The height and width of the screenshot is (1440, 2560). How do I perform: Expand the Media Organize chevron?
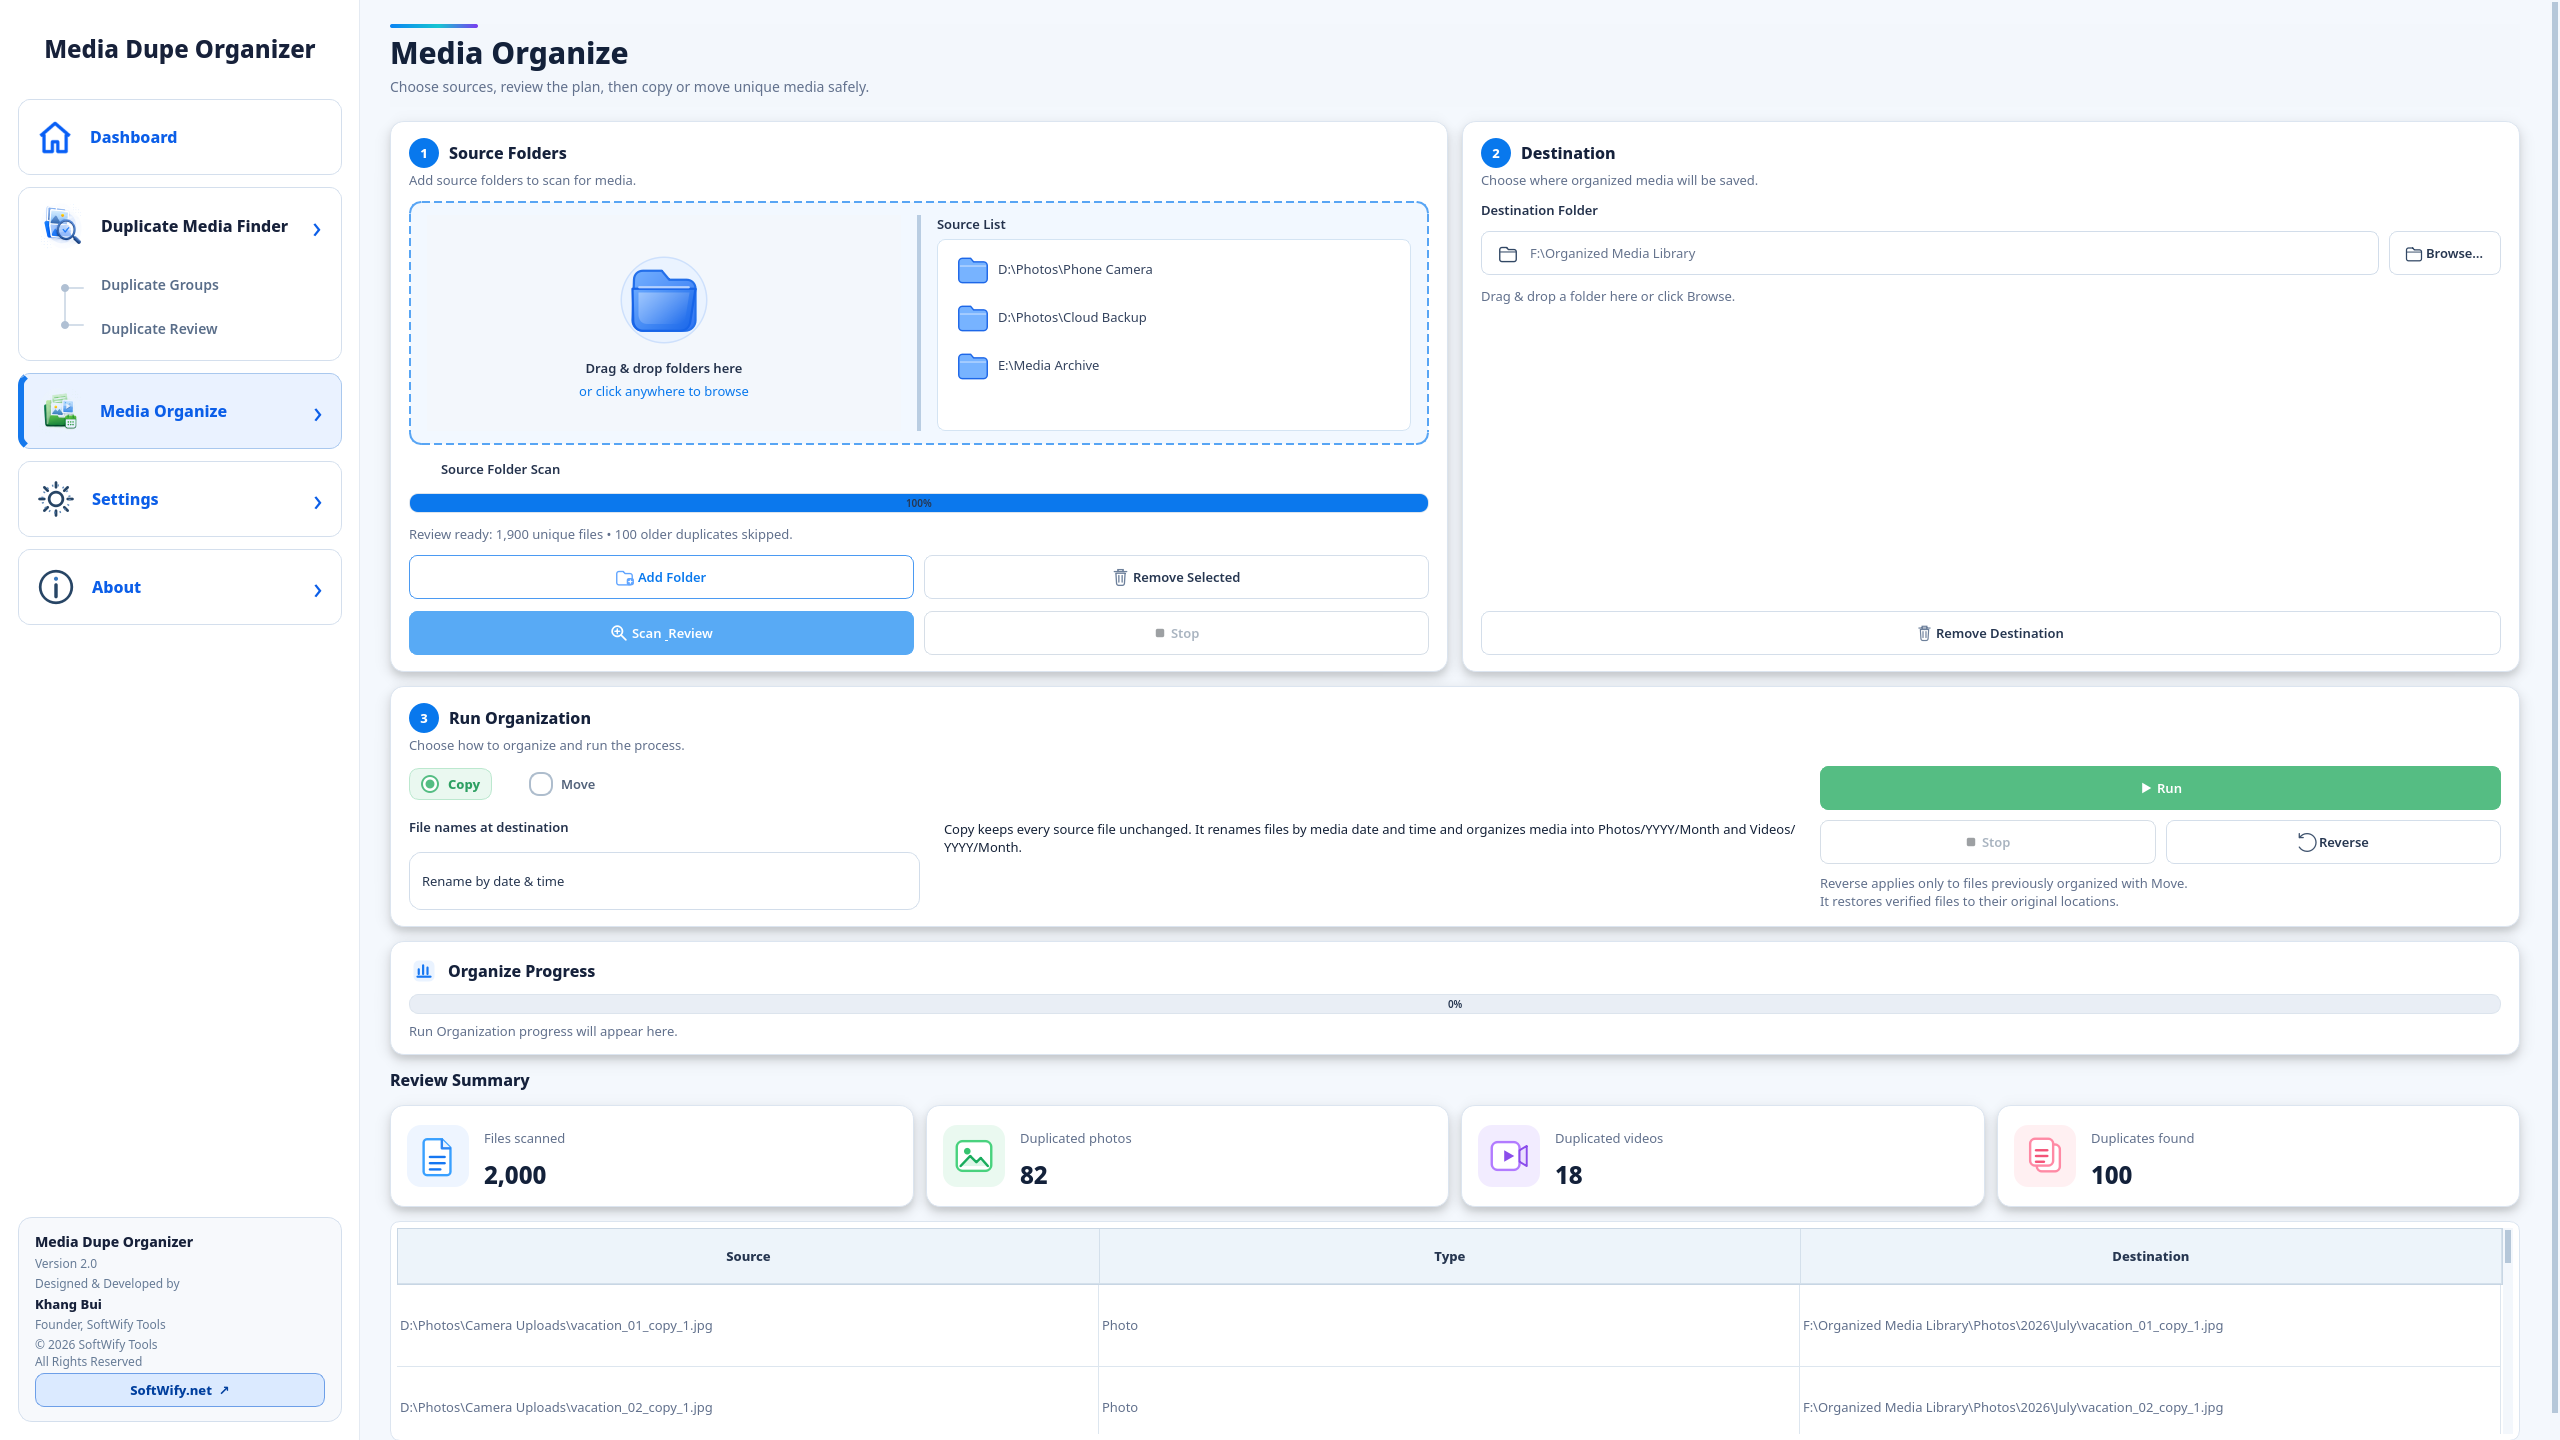coord(318,414)
